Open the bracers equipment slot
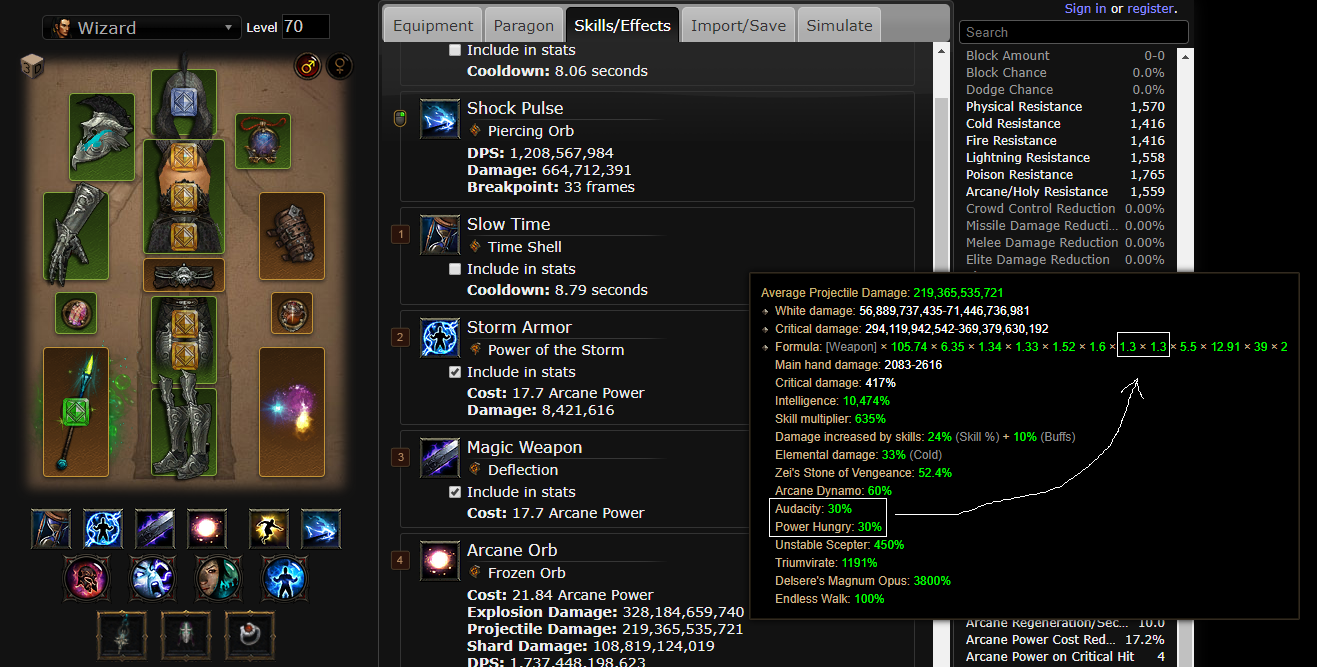The width and height of the screenshot is (1317, 667). pyautogui.click(x=292, y=236)
